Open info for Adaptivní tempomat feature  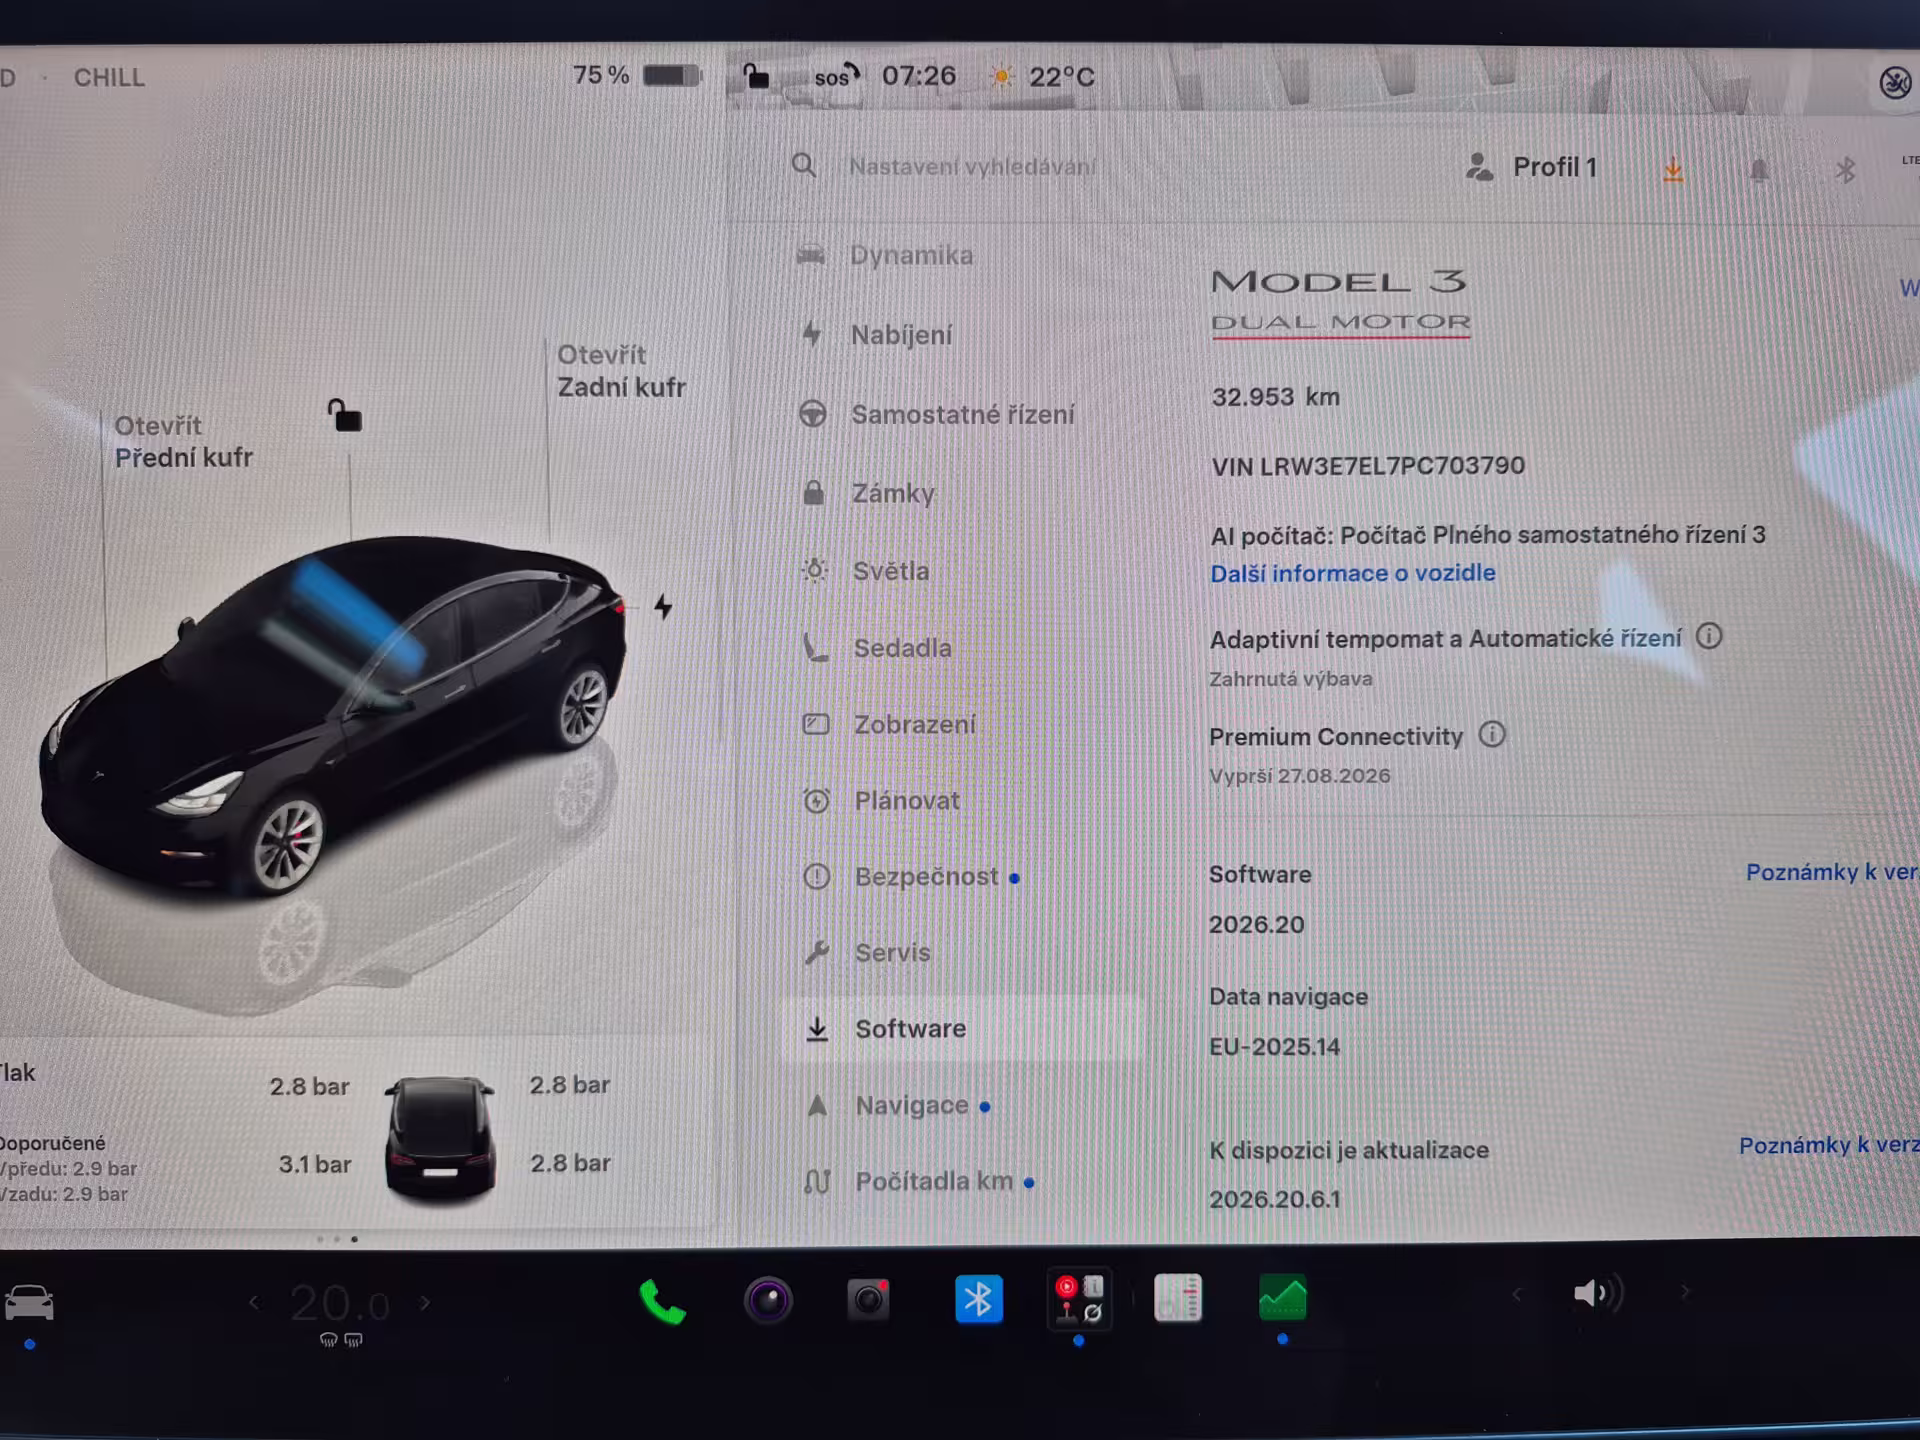pos(1709,636)
